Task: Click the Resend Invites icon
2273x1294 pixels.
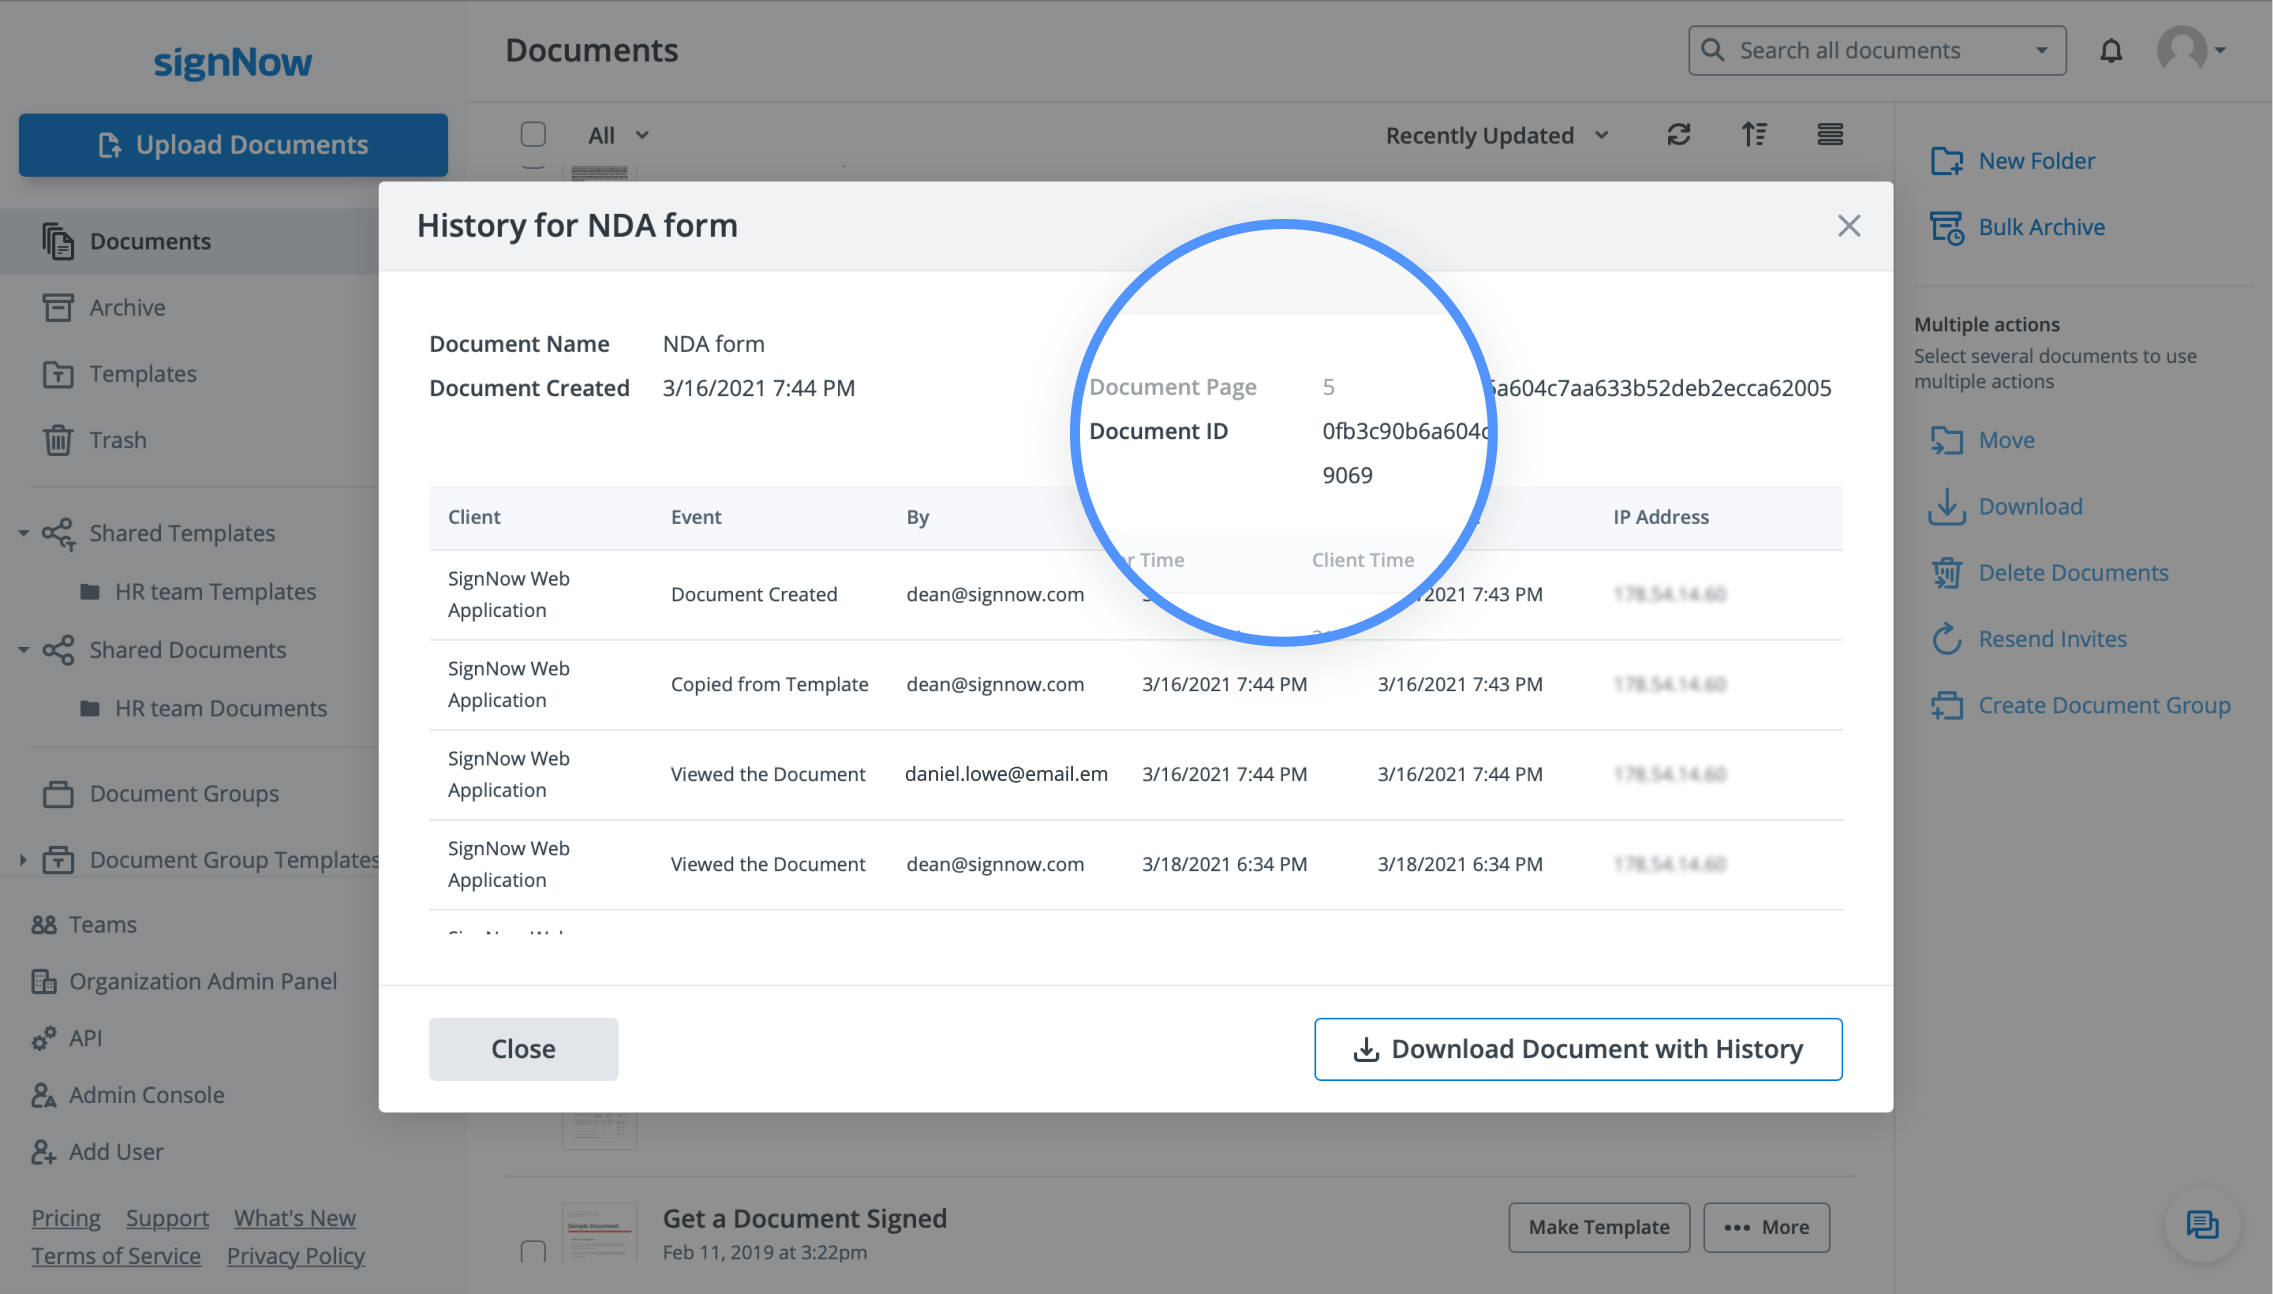Action: pyautogui.click(x=1946, y=639)
